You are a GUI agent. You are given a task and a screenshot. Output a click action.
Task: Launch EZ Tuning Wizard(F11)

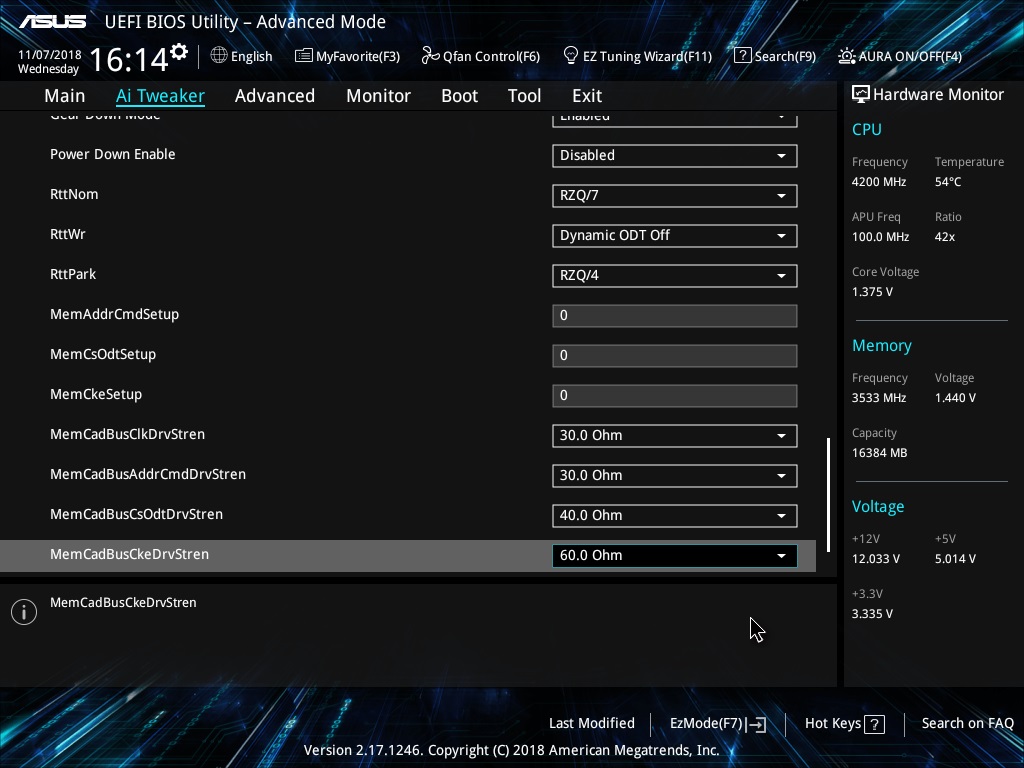[637, 56]
